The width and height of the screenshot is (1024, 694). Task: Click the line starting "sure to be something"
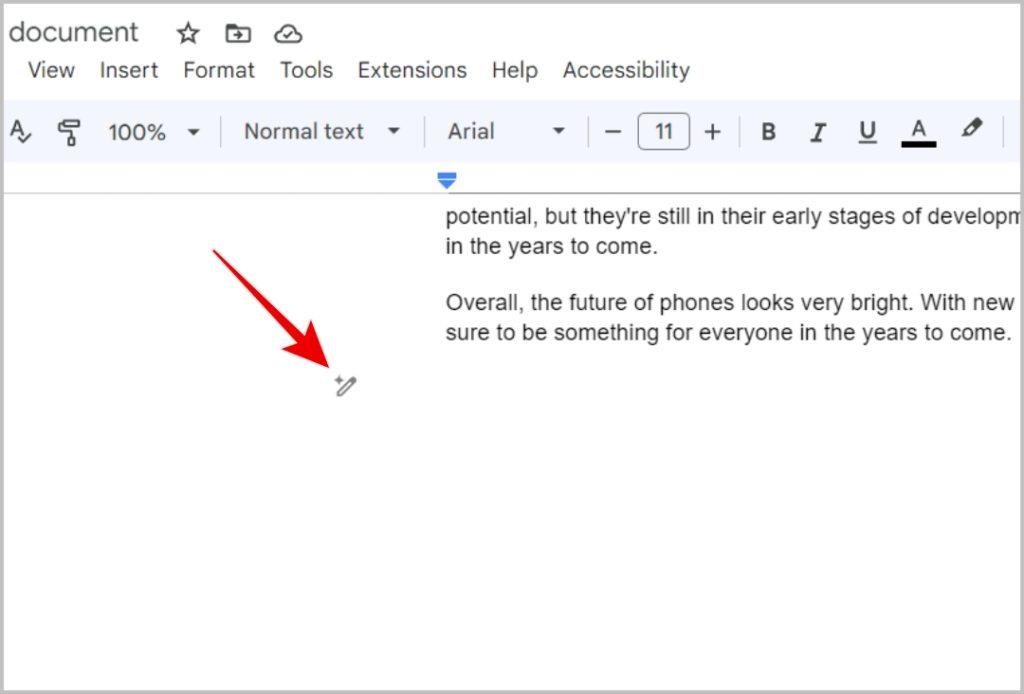pos(728,333)
